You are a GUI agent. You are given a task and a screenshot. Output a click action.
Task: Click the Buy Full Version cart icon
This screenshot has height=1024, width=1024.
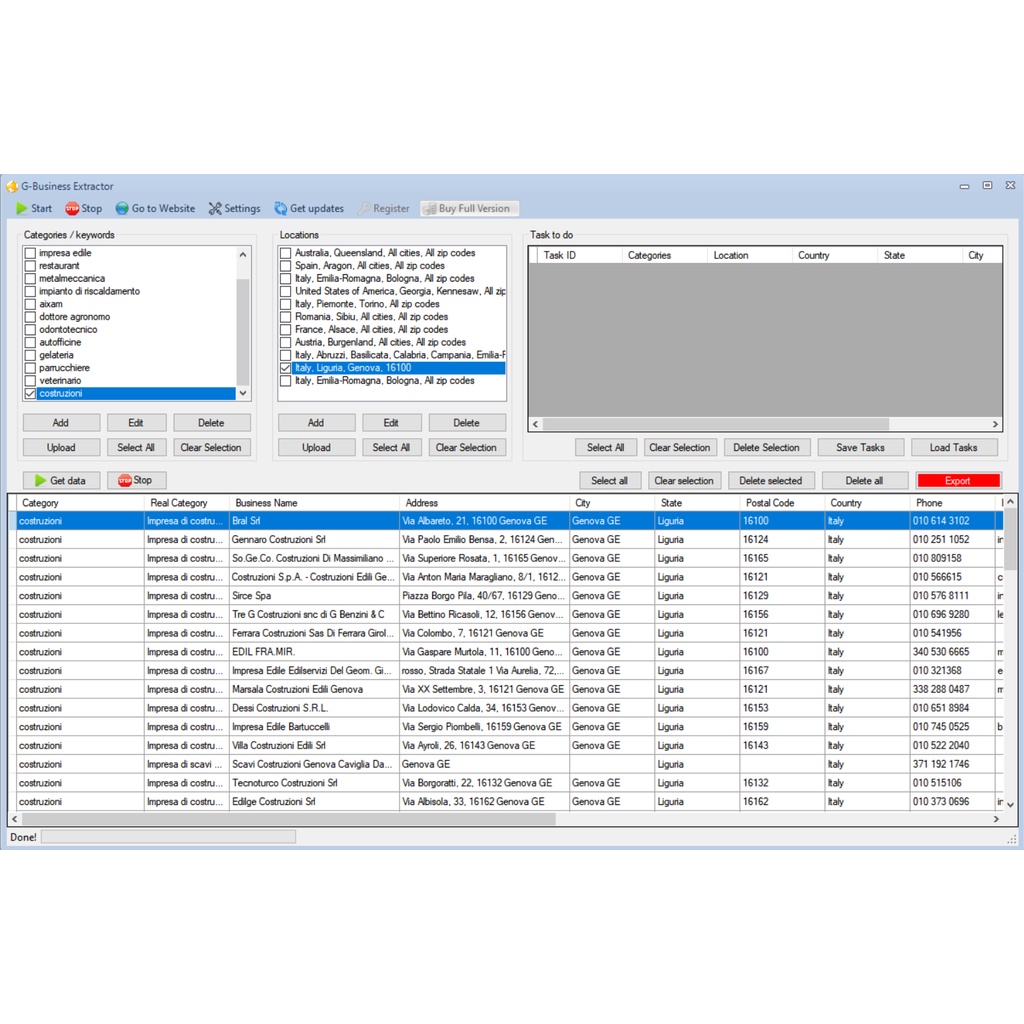click(x=430, y=209)
